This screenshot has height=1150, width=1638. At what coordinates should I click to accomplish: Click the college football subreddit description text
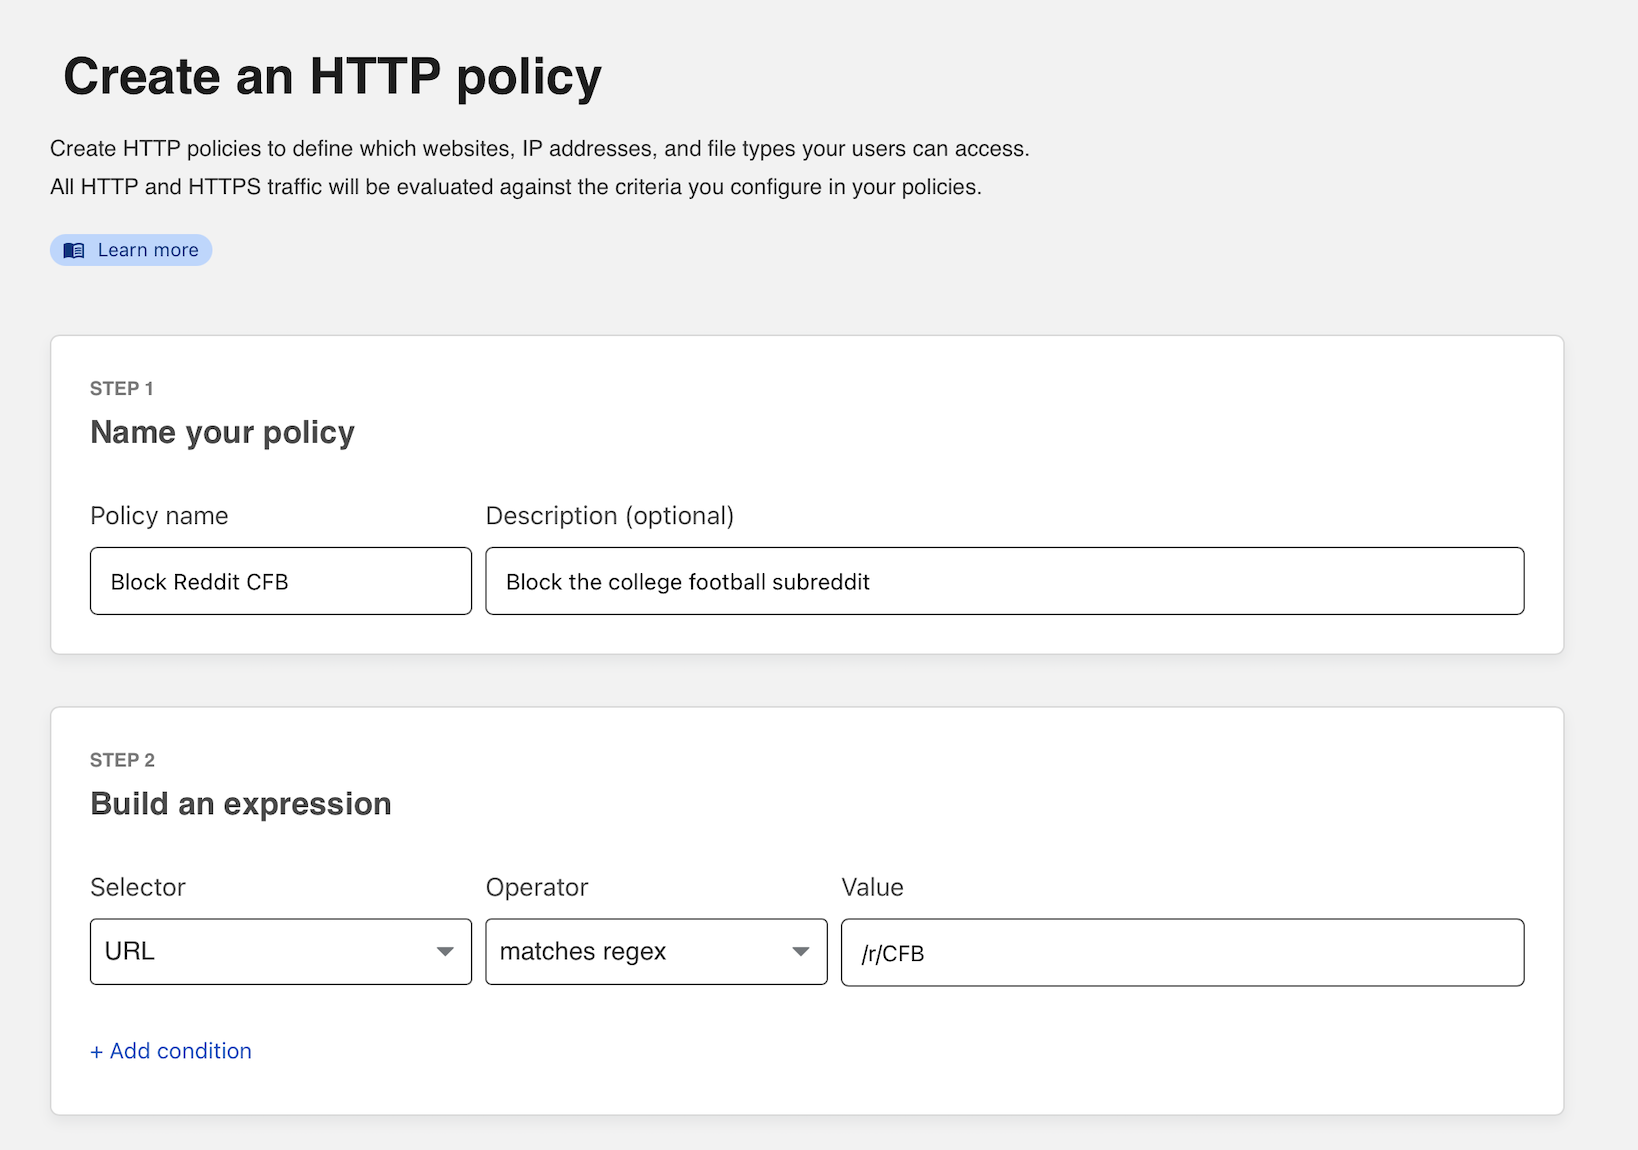pyautogui.click(x=687, y=581)
